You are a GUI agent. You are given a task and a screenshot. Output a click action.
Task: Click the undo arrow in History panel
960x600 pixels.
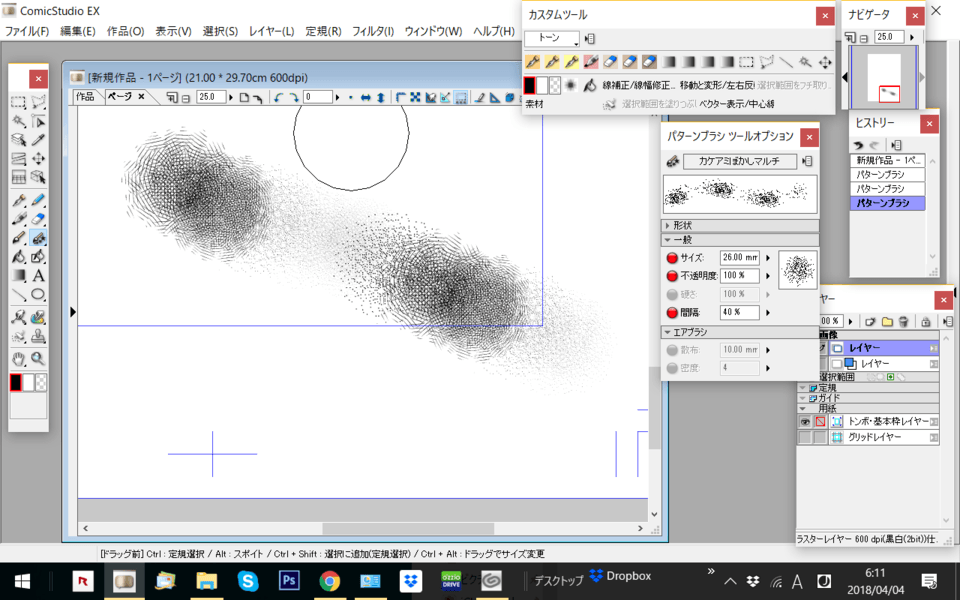(858, 145)
